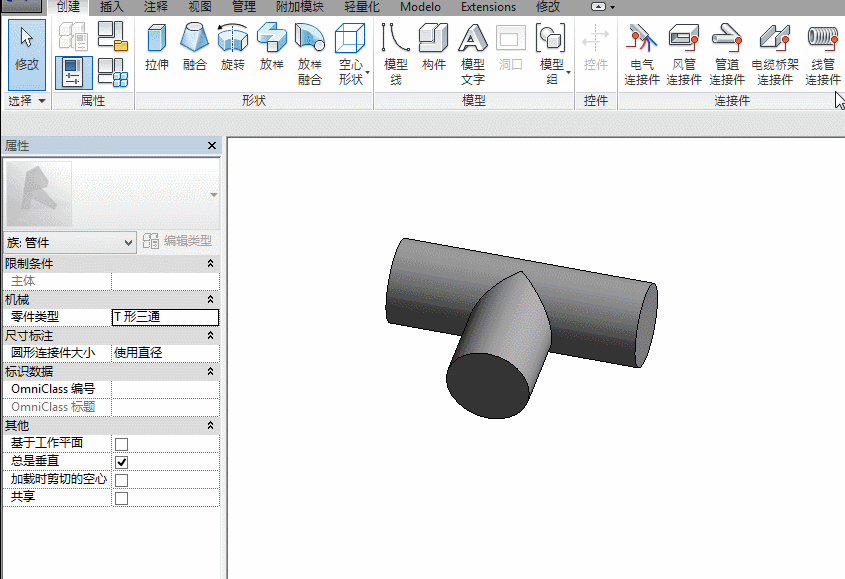Choose the 模型文字 model text tool
The width and height of the screenshot is (845, 579).
(473, 54)
